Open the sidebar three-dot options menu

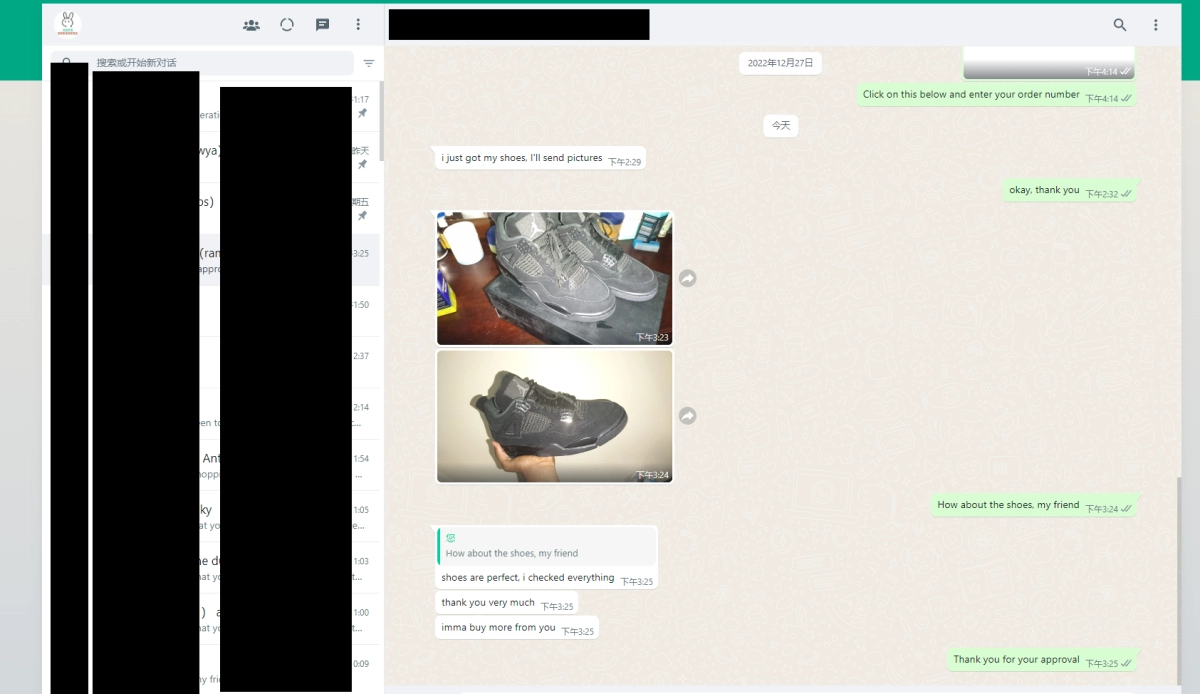(358, 24)
